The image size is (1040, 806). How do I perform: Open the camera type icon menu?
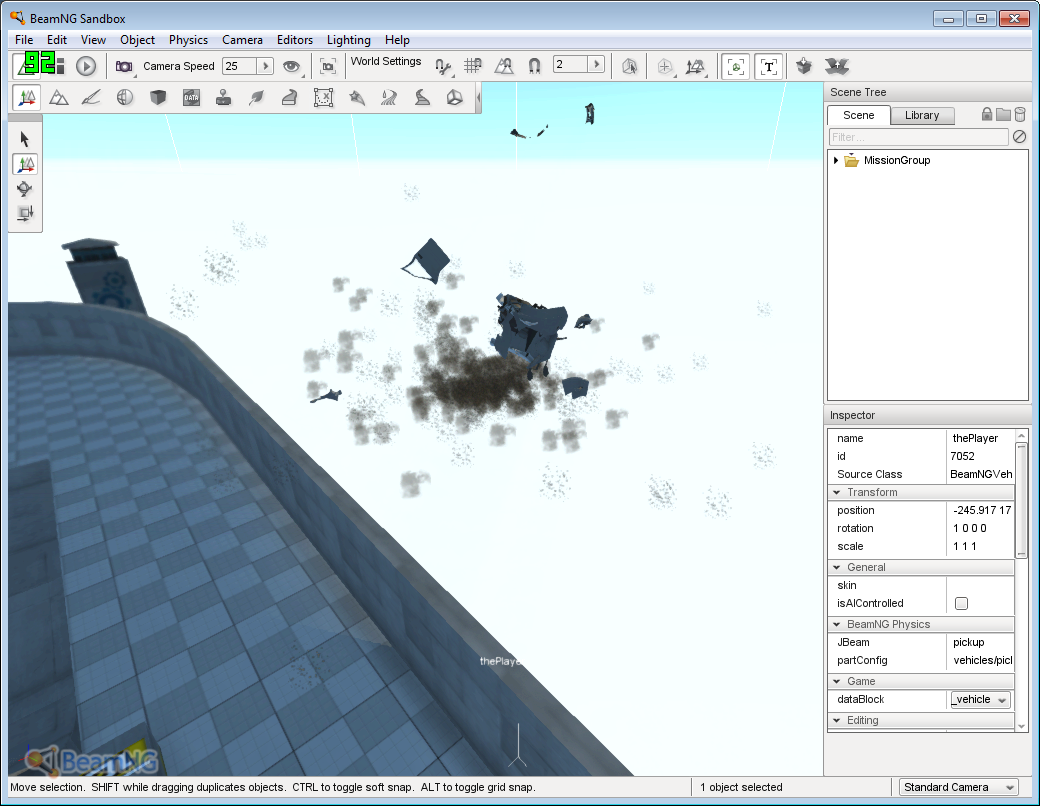(x=124, y=66)
